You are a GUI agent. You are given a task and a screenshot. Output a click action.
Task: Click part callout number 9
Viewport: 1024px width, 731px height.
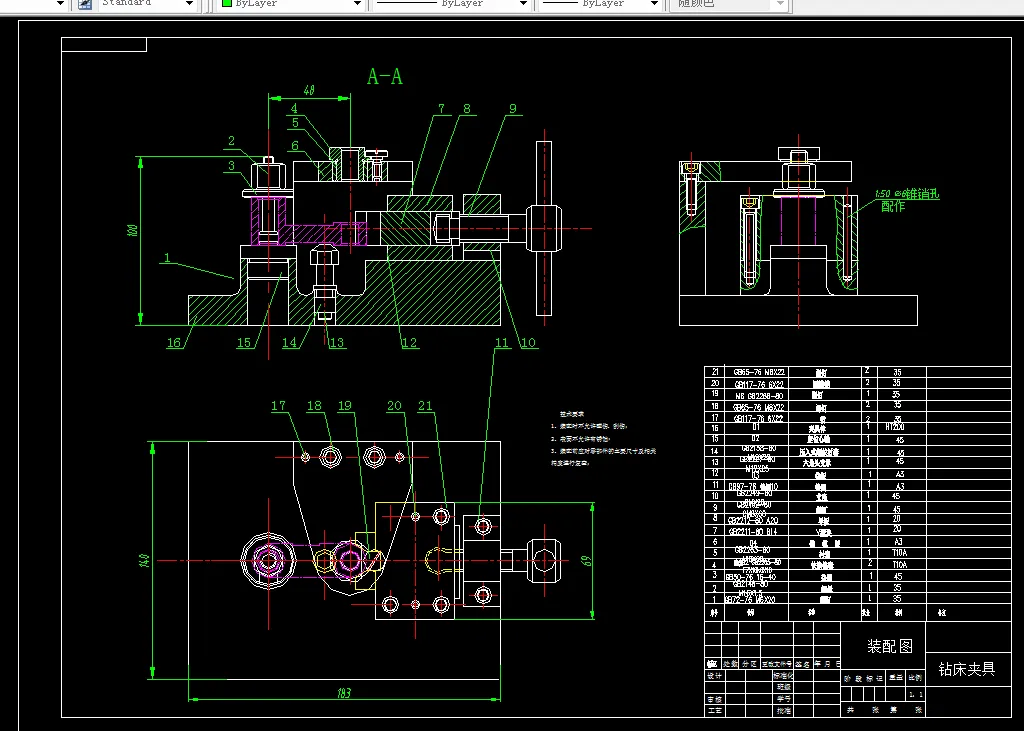pyautogui.click(x=512, y=109)
